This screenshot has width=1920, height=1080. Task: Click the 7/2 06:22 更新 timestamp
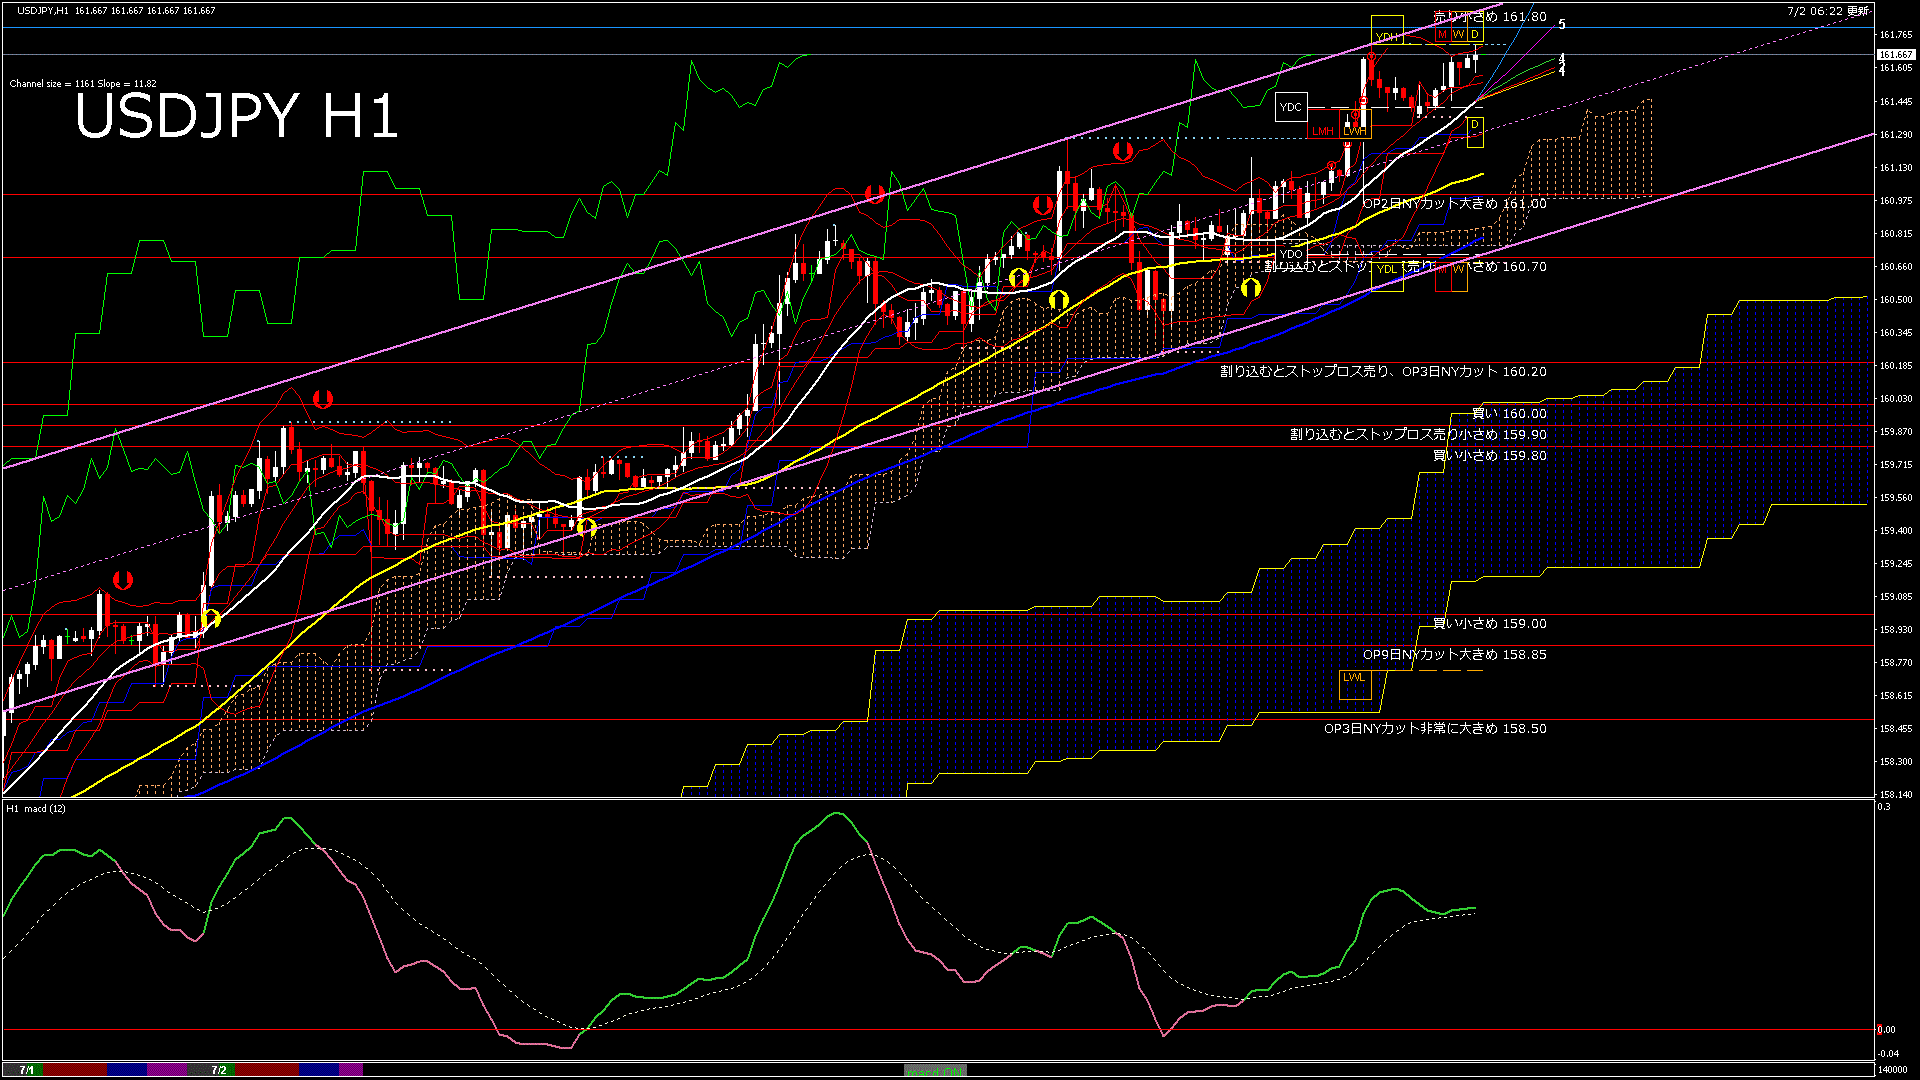click(1827, 11)
